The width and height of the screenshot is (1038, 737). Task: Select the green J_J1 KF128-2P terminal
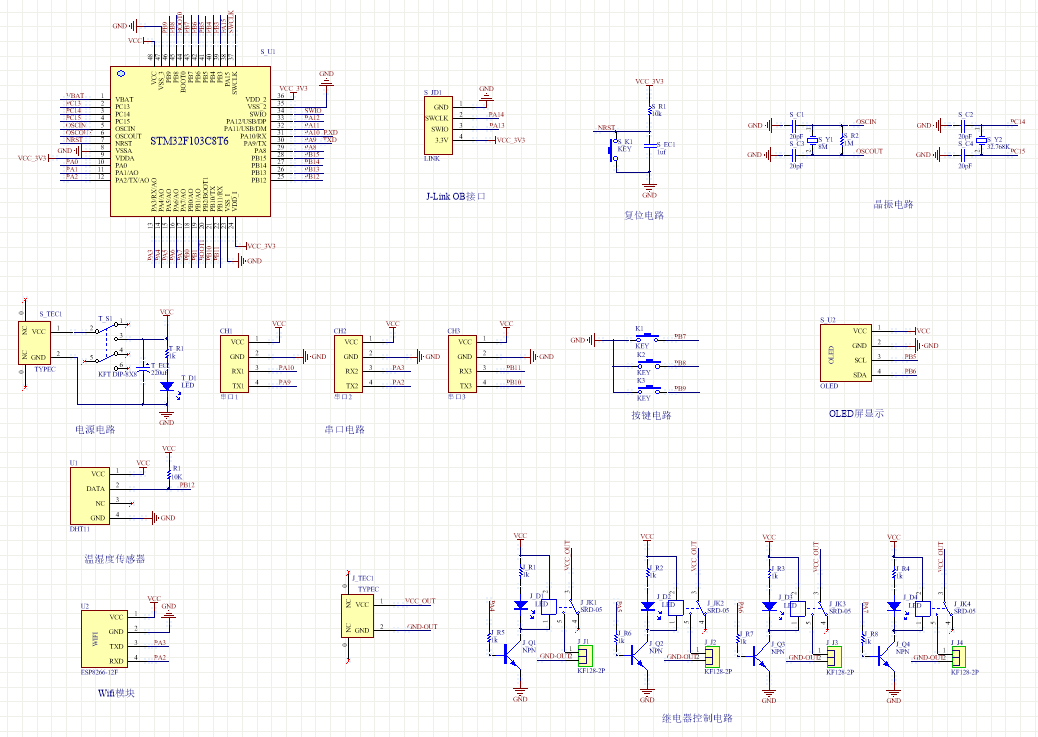pos(586,656)
